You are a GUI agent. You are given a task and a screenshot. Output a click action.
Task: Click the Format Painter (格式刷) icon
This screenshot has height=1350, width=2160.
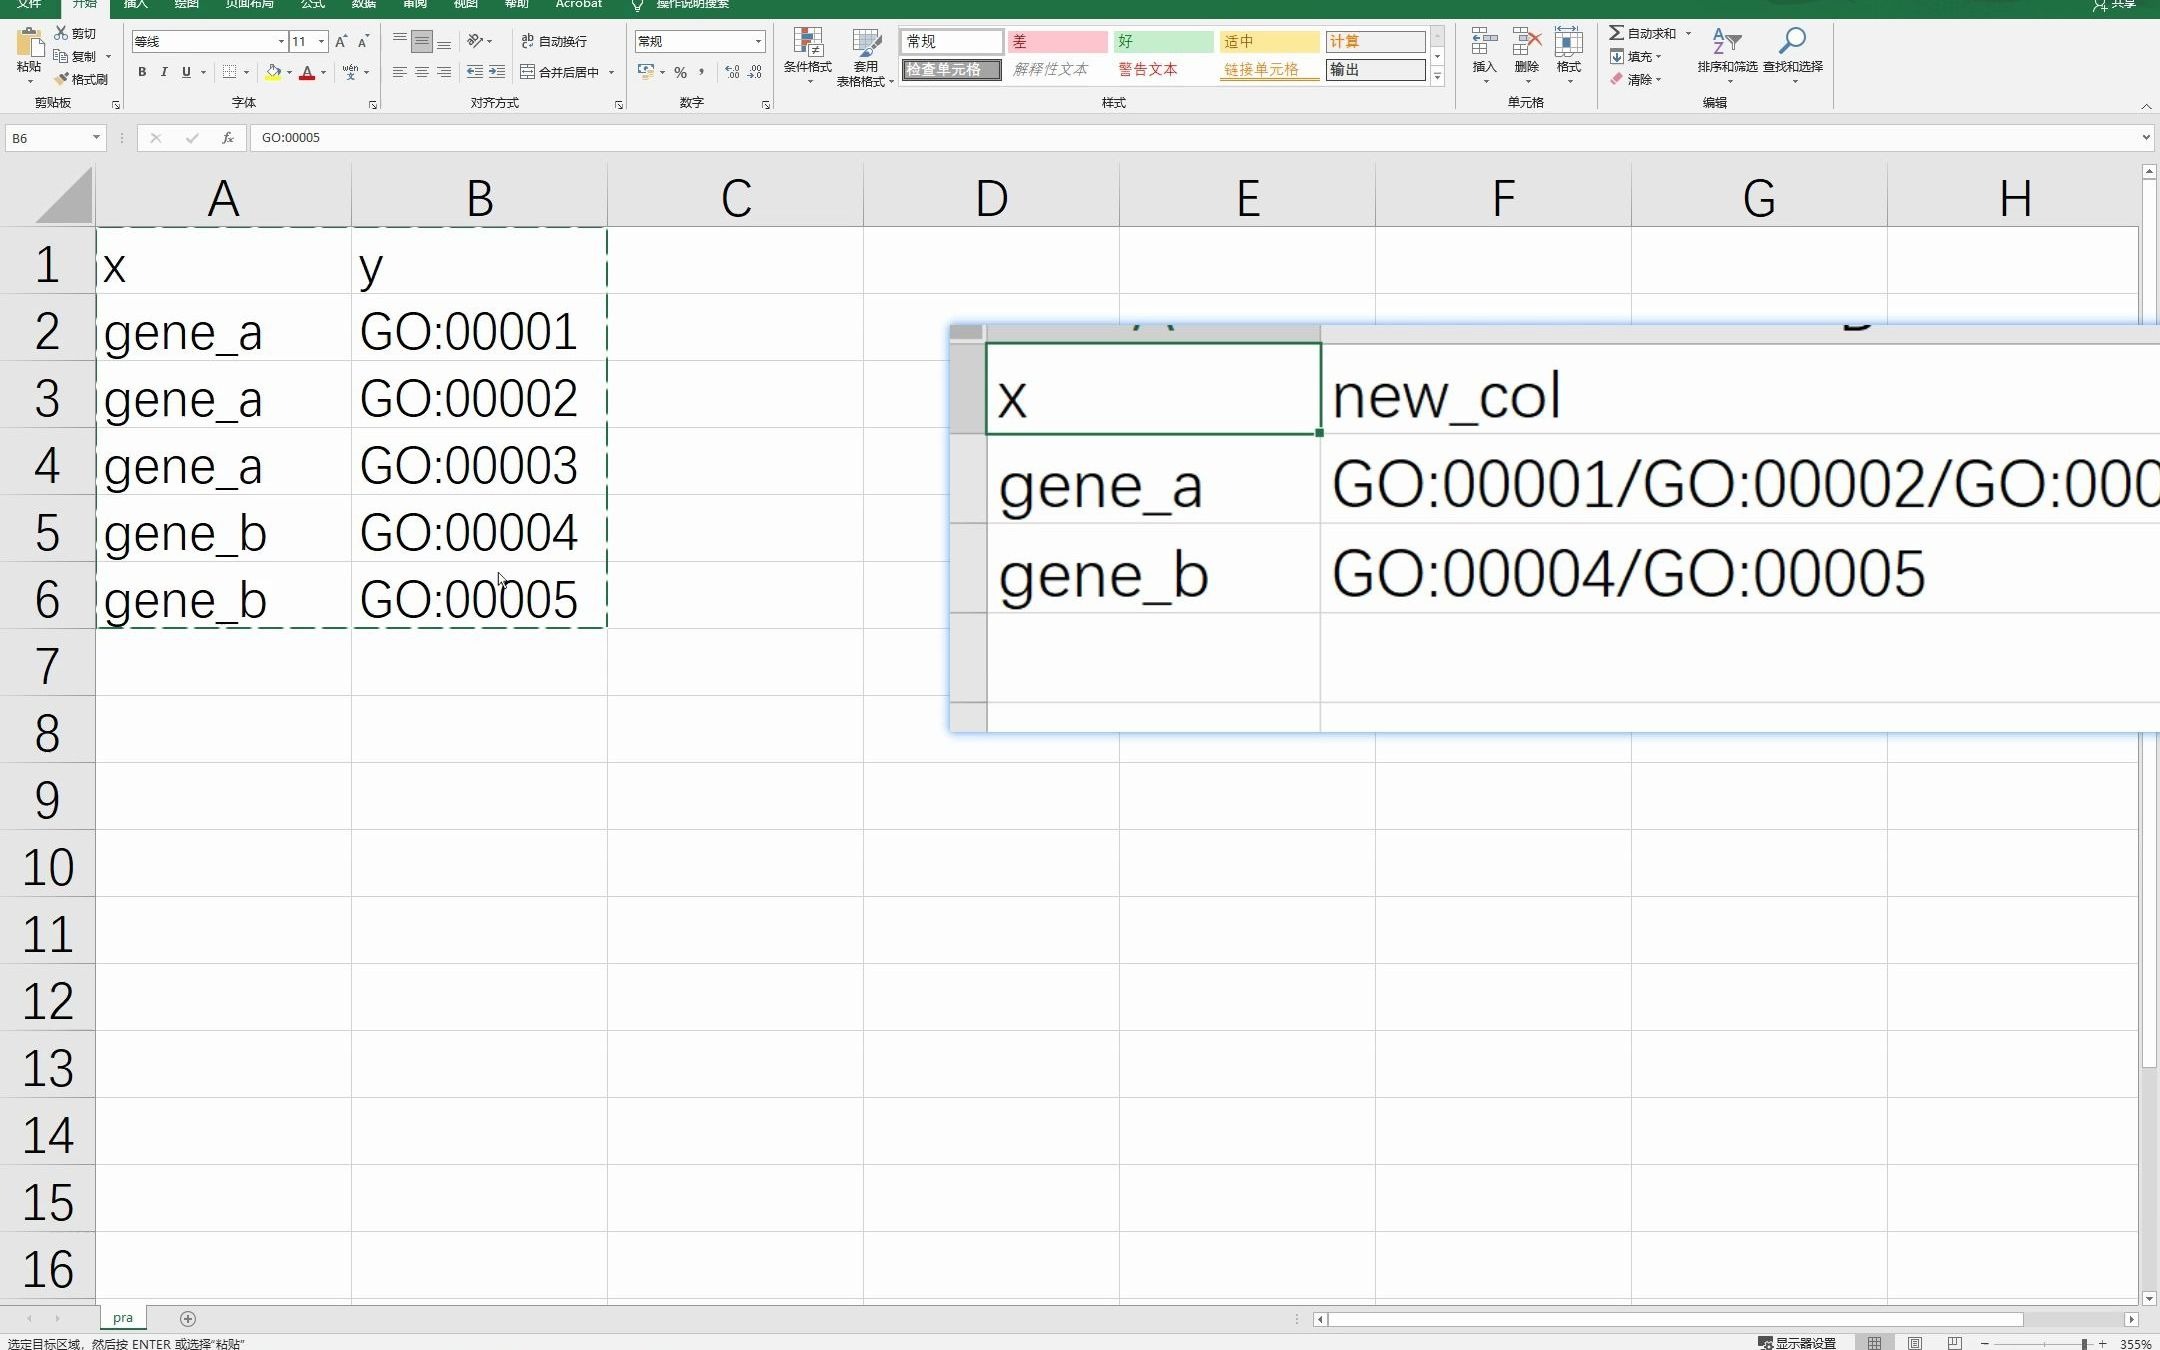tap(62, 79)
